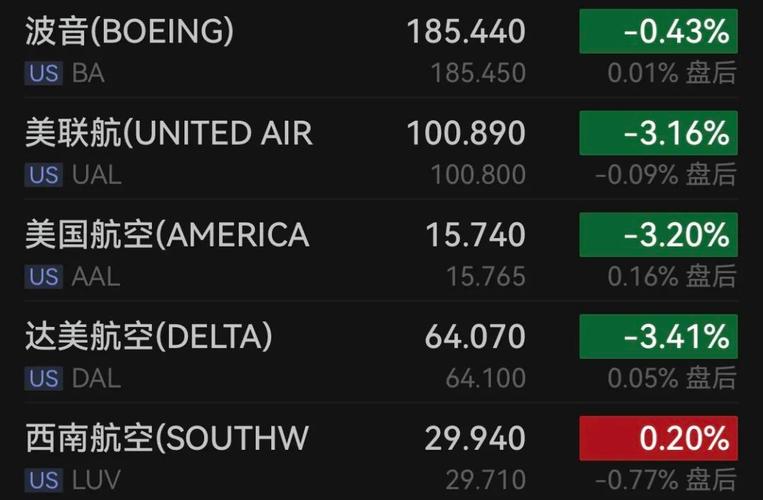763x500 pixels.
Task: Open the 波音(BOEING) stock row
Action: click(x=382, y=49)
